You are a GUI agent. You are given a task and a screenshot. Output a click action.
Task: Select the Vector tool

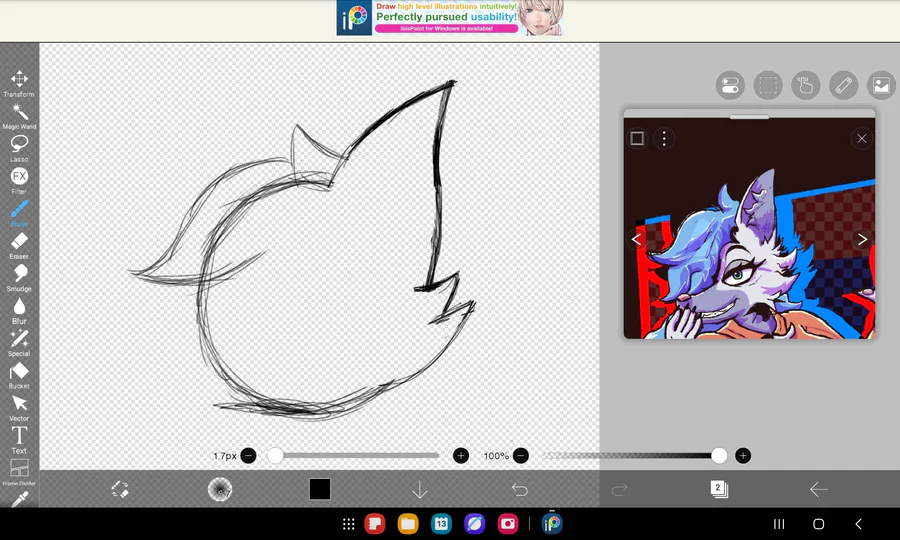[19, 407]
